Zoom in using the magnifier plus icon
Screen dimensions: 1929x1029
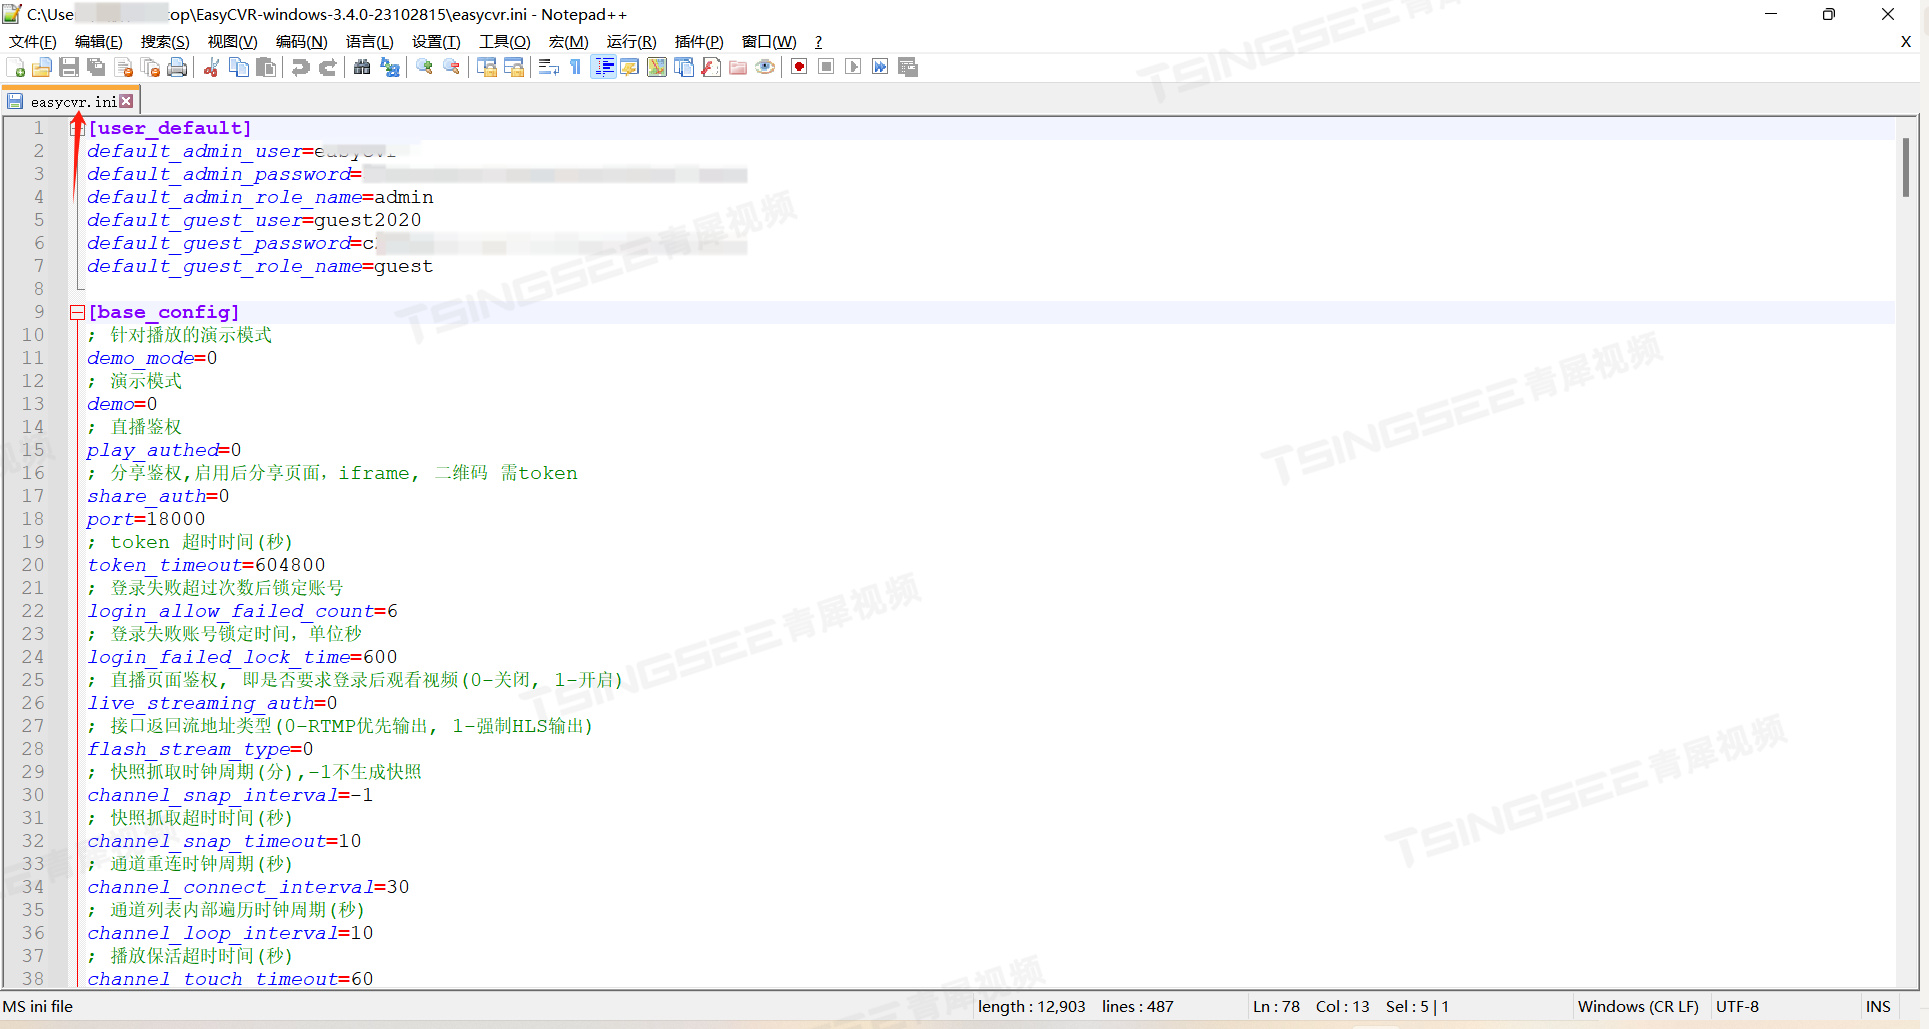point(424,67)
